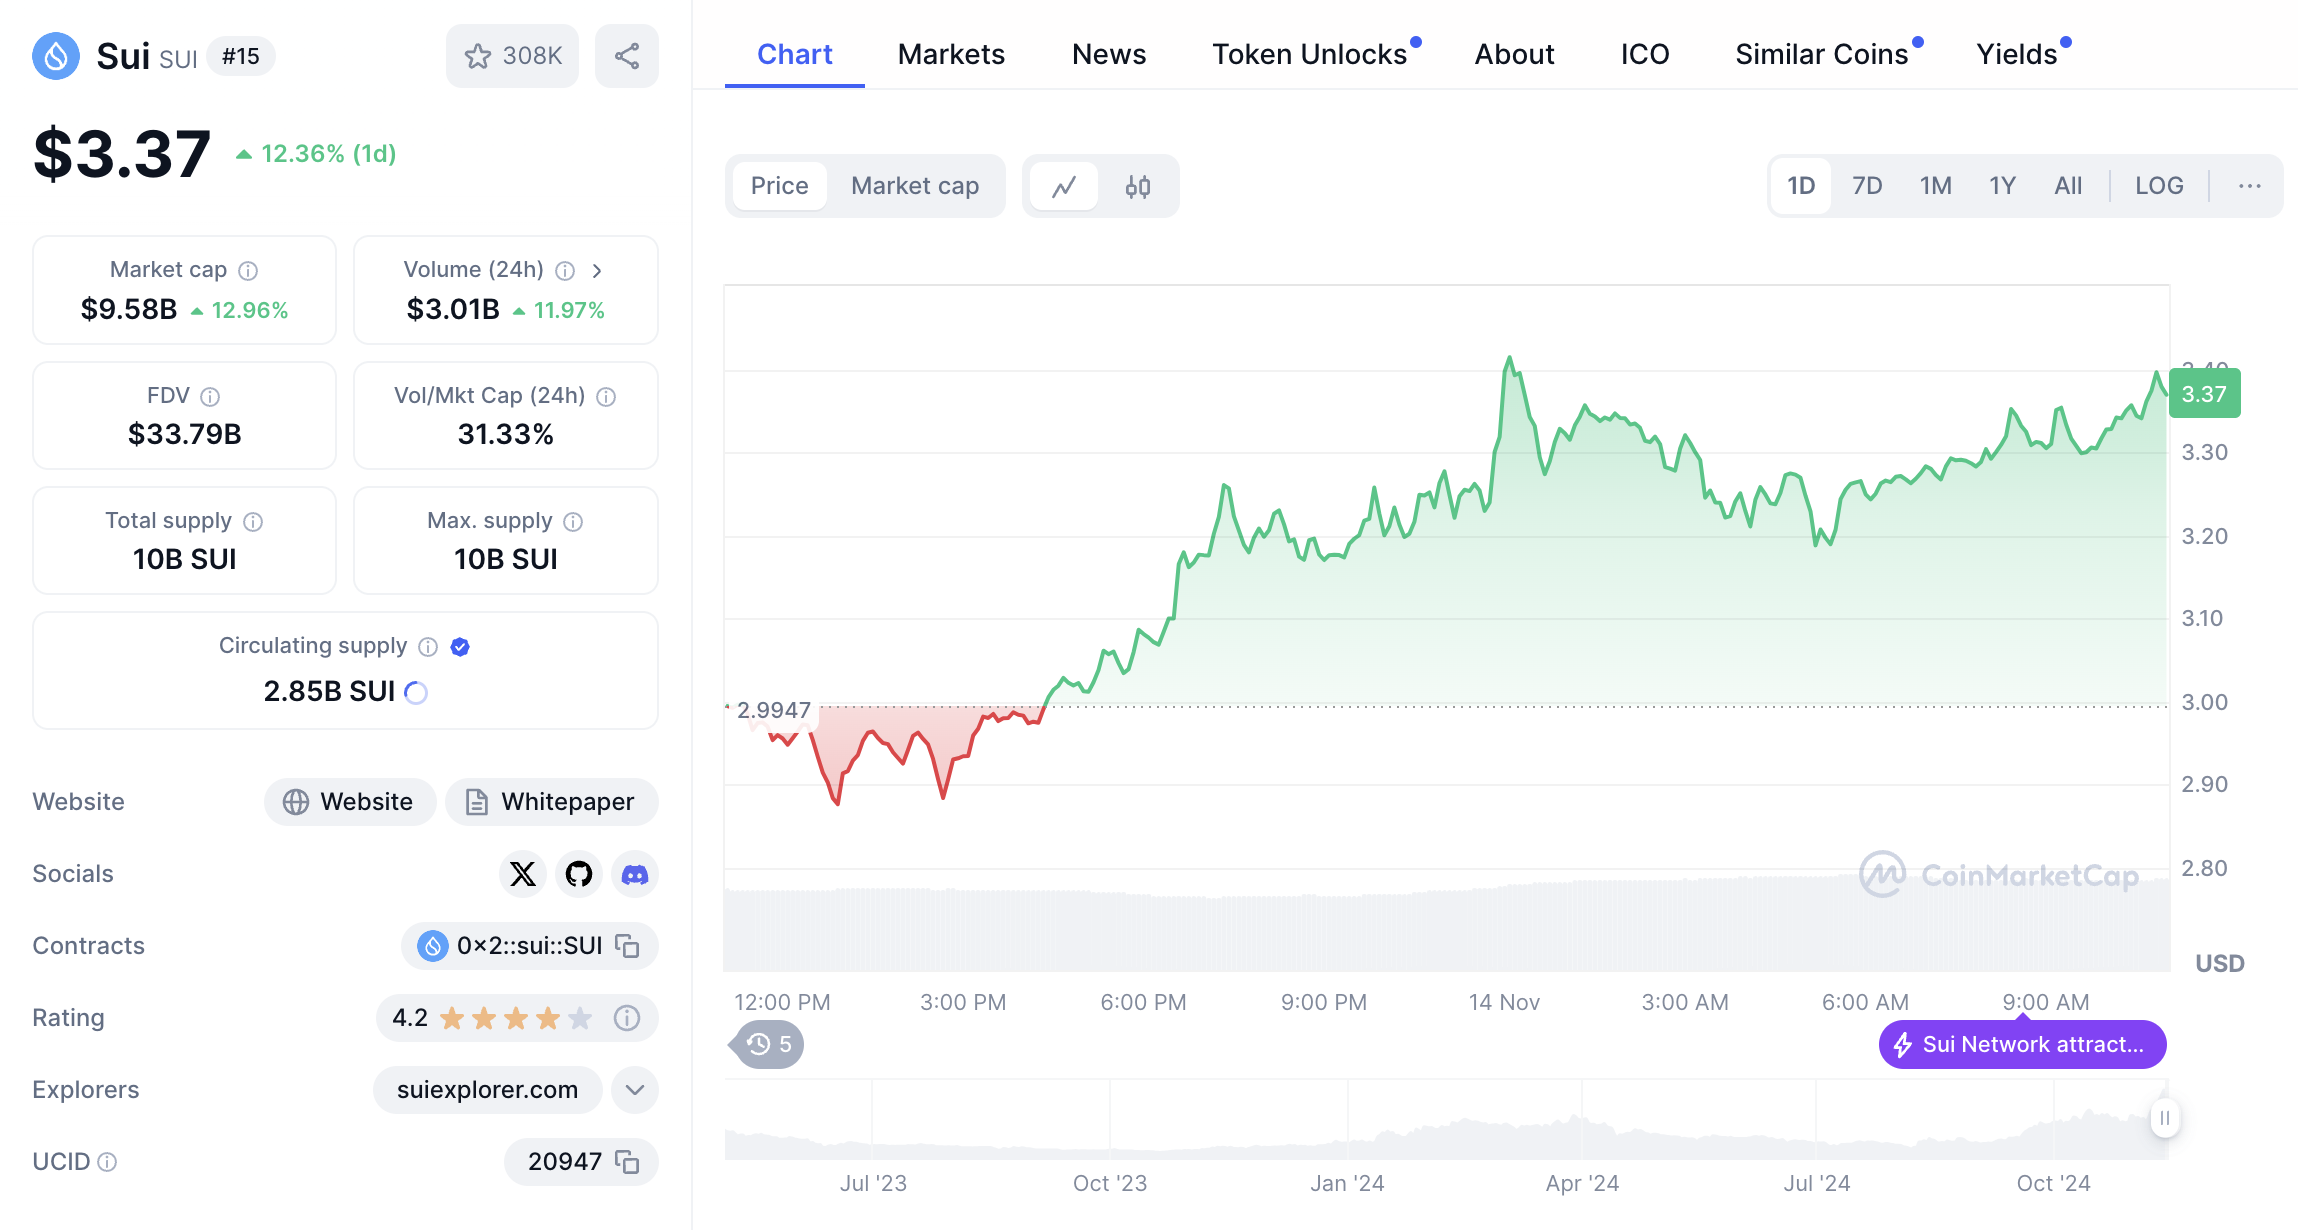Switch to candlestick chart icon
2298x1230 pixels.
1138,186
